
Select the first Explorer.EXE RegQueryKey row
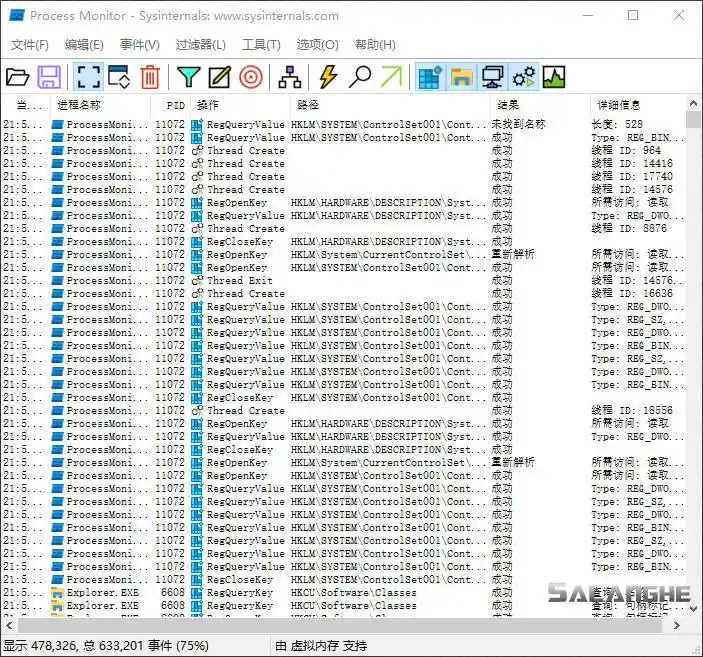pyautogui.click(x=343, y=592)
